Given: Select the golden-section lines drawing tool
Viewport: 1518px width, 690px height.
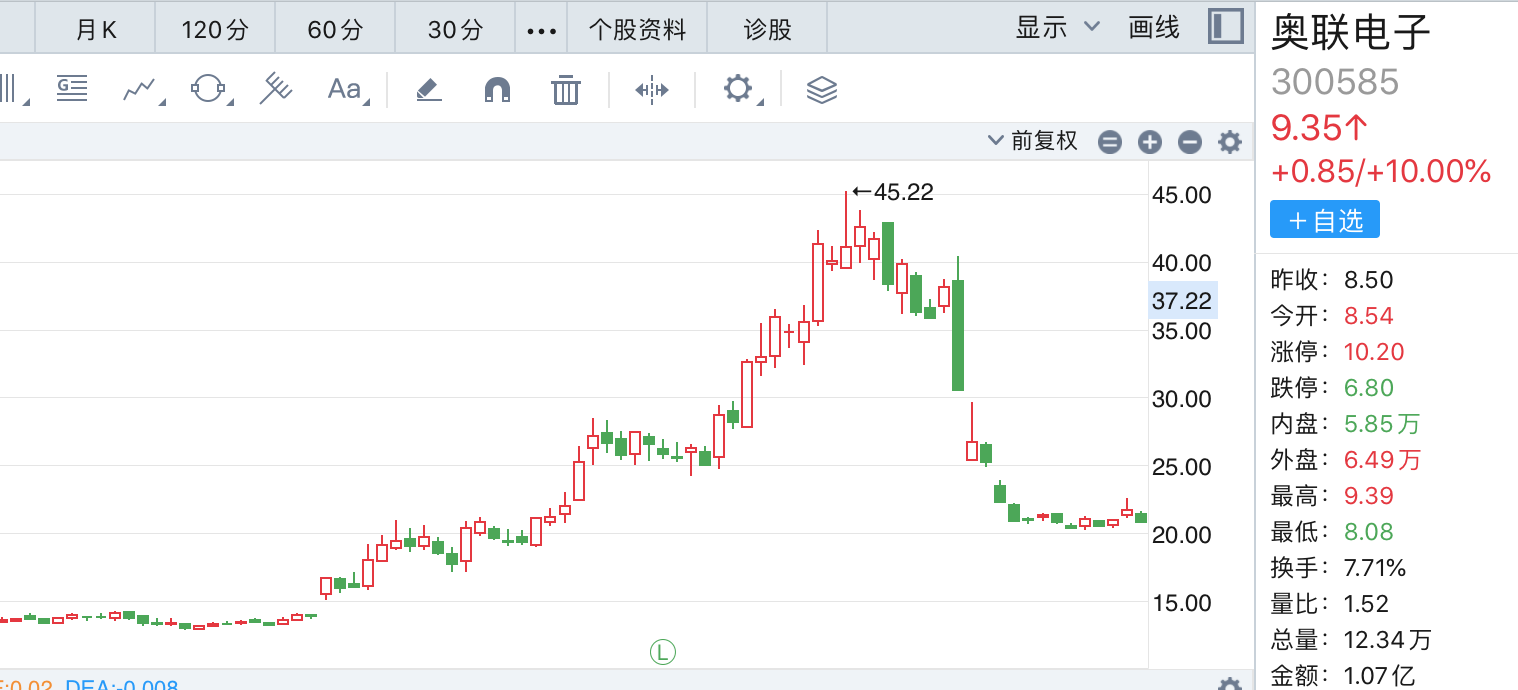Looking at the screenshot, I should (x=72, y=89).
